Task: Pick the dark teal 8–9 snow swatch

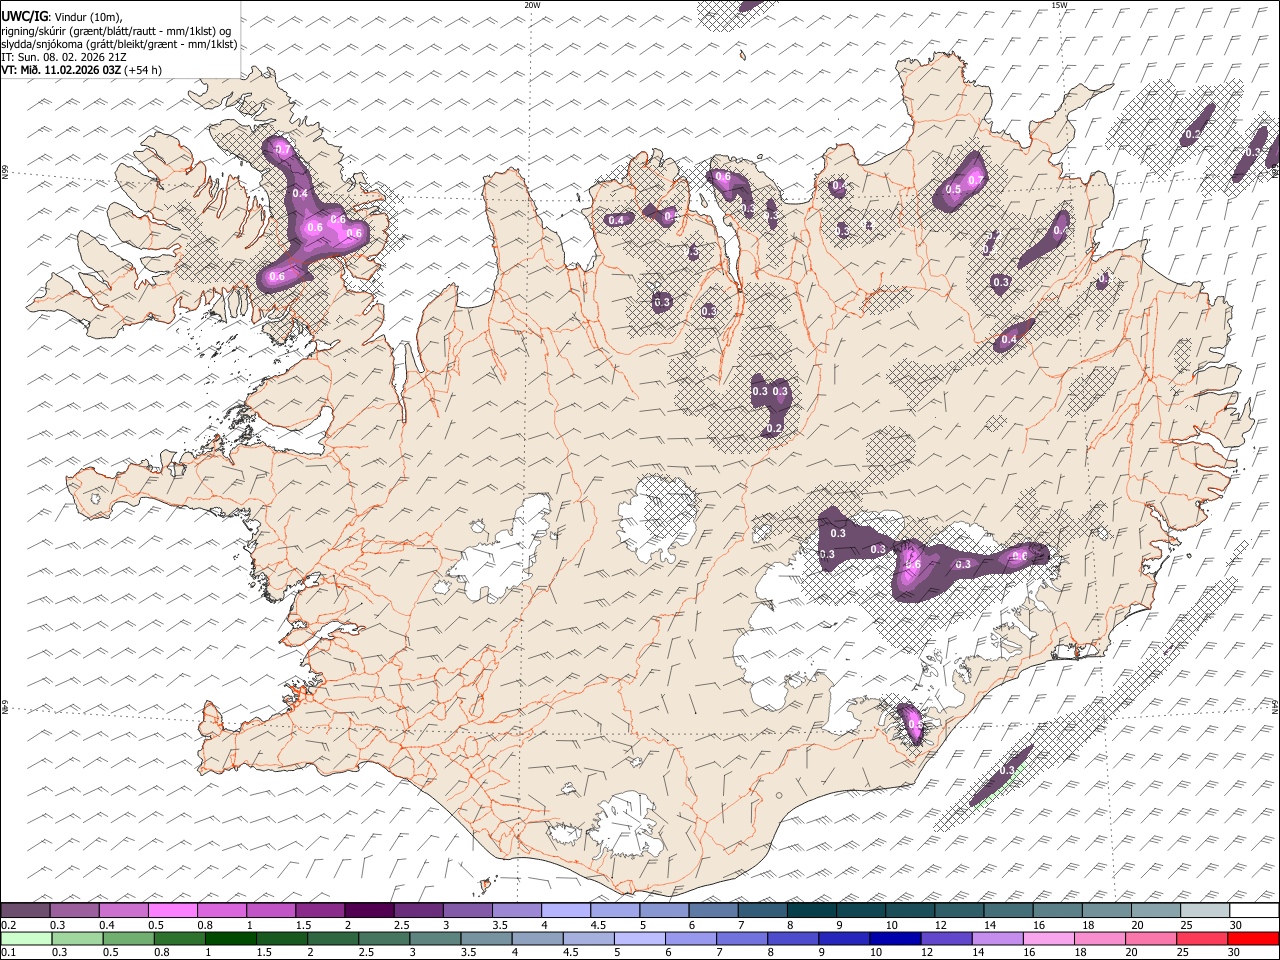Action: (x=811, y=910)
